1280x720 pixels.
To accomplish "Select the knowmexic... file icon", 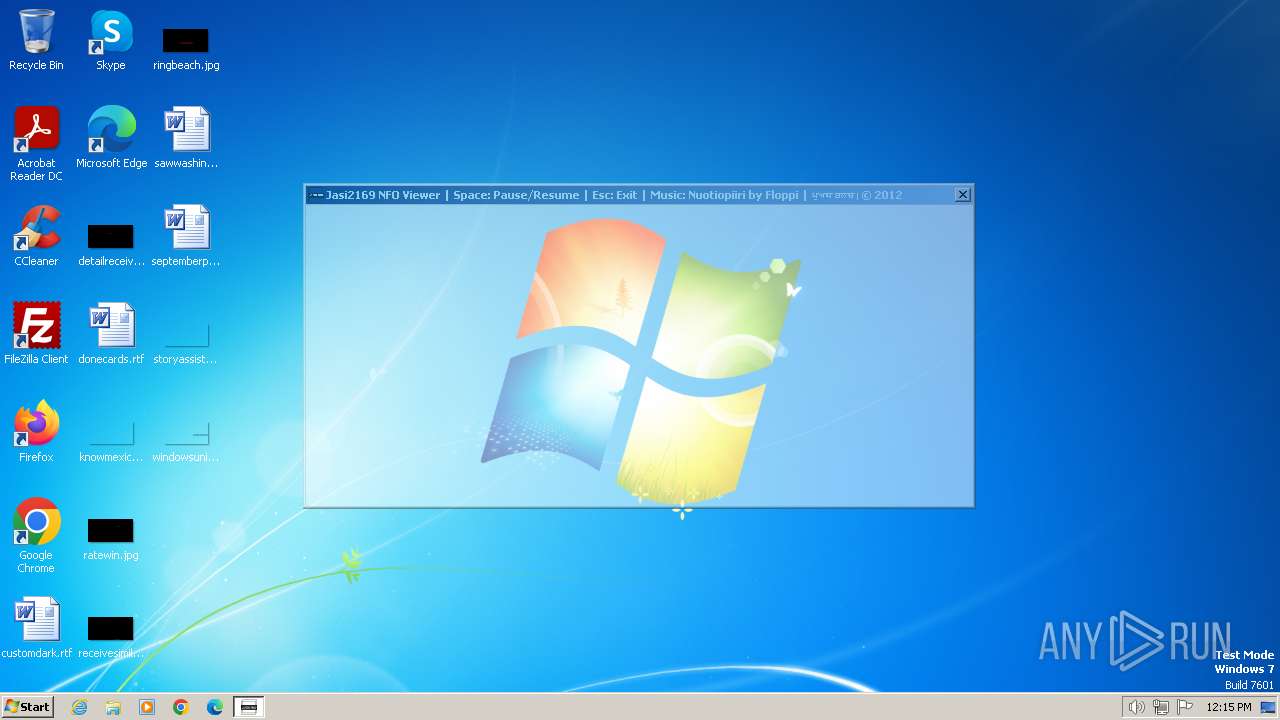I will 111,441.
